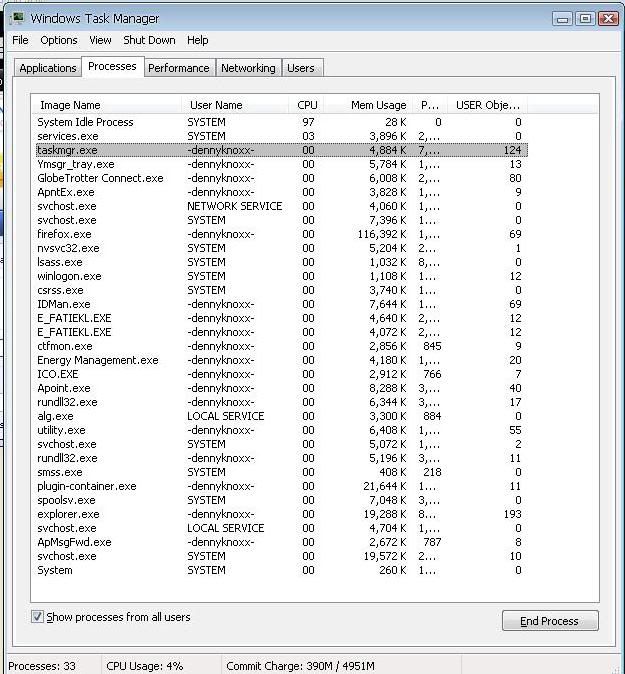Sort by Image Name column header
Viewport: 625px width, 674px height.
coord(106,105)
